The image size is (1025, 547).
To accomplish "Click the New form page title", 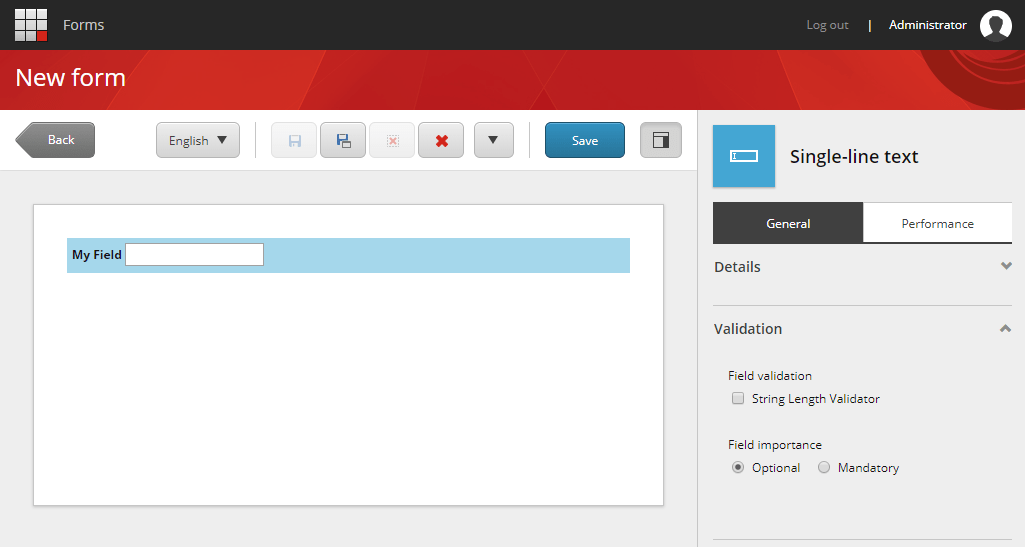I will pos(71,78).
